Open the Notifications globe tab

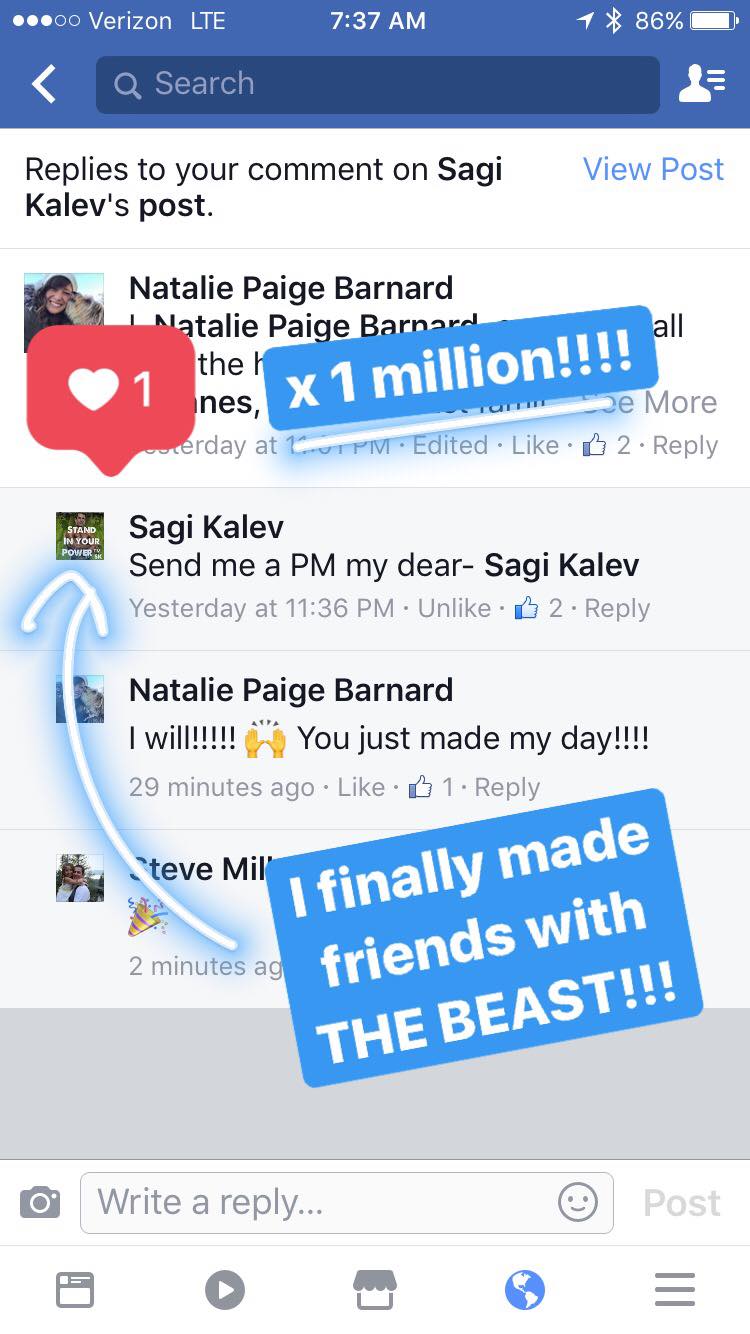coord(525,1290)
